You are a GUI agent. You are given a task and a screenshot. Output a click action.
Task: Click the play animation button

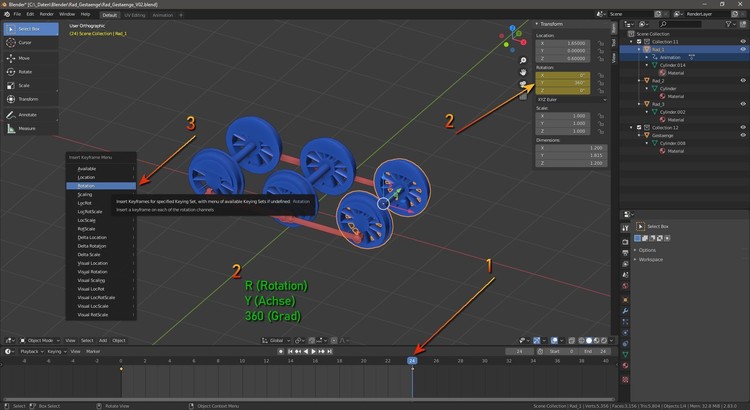coord(314,352)
